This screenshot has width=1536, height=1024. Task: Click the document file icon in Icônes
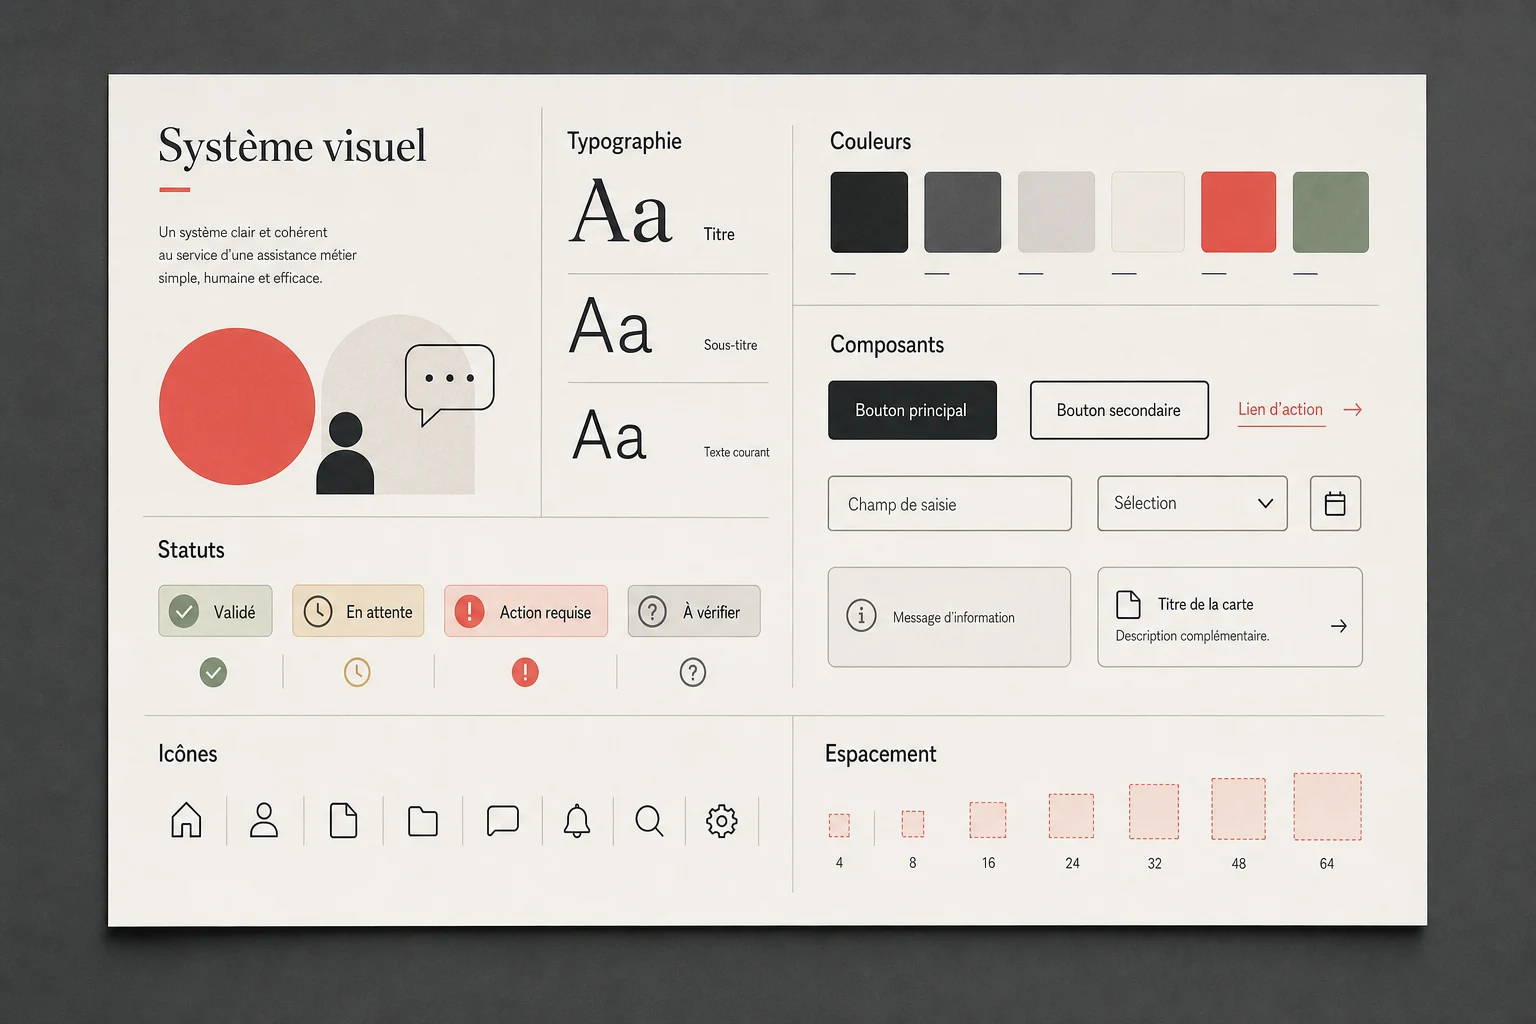[x=344, y=820]
